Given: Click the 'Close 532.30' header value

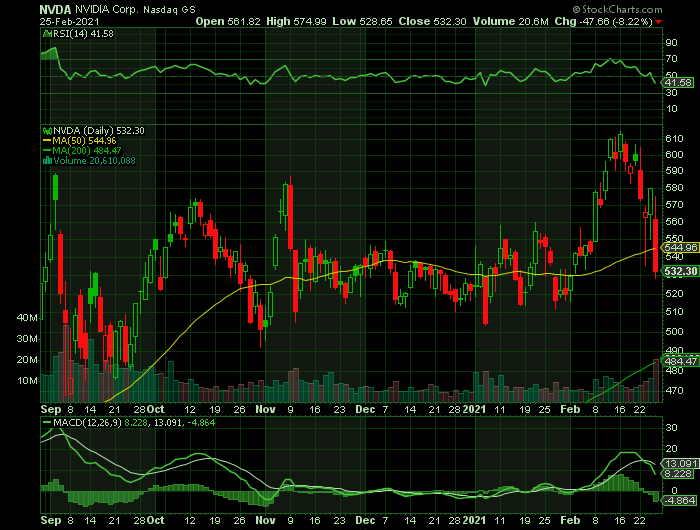Looking at the screenshot, I should tap(432, 21).
